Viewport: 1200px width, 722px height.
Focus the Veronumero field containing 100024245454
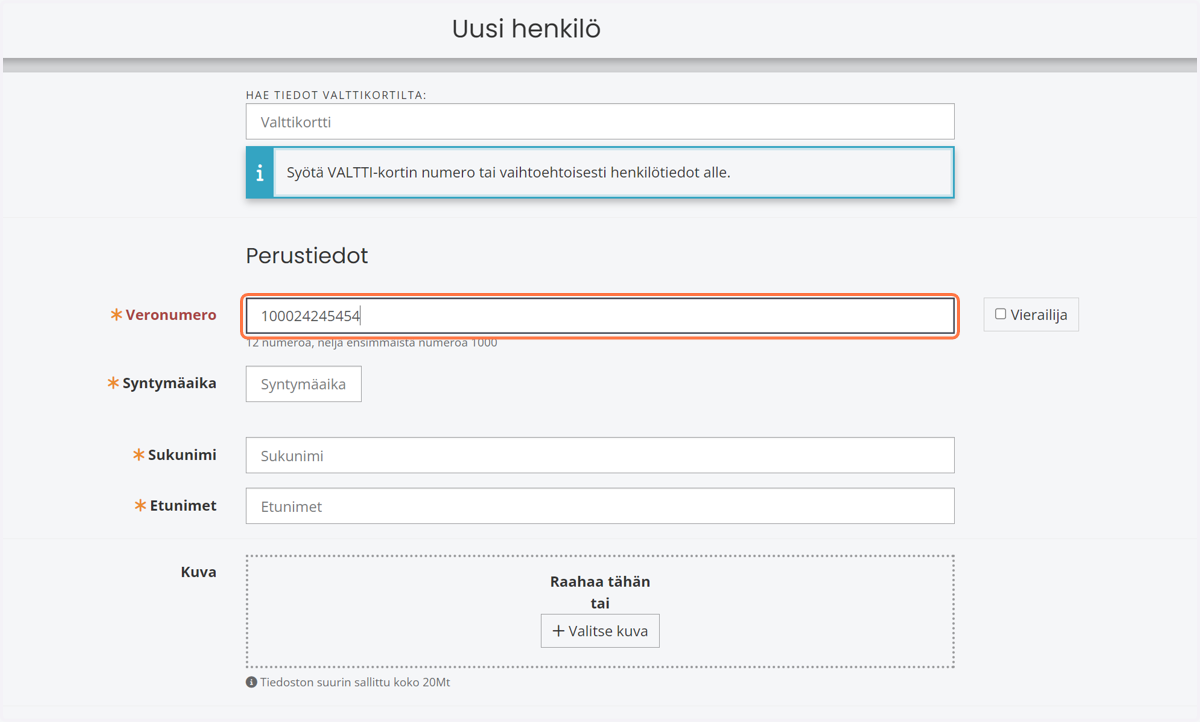600,316
